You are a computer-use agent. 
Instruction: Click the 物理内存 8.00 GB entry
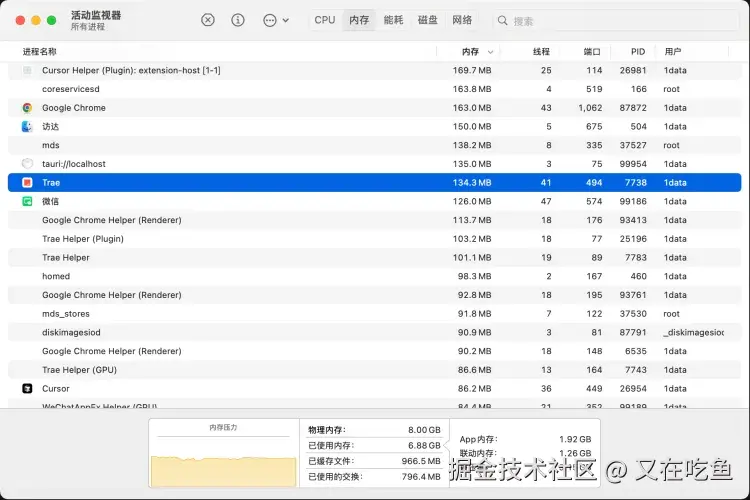(x=374, y=430)
